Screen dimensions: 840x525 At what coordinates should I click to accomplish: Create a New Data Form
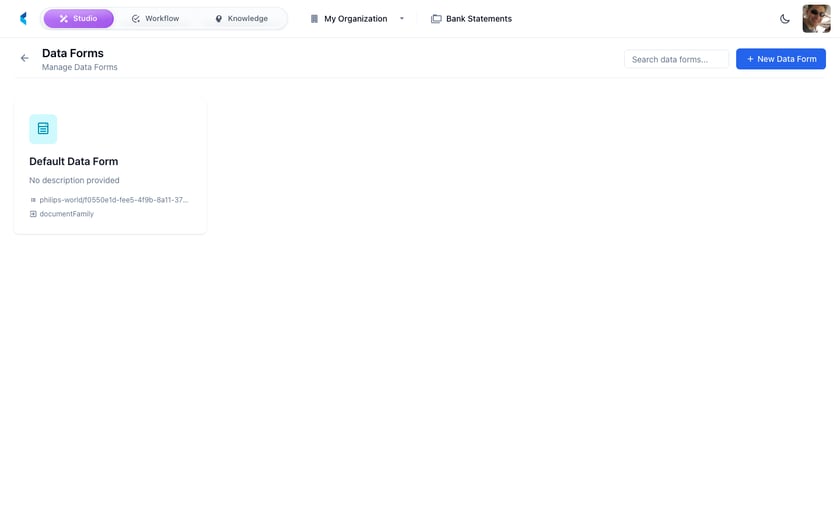(x=781, y=59)
